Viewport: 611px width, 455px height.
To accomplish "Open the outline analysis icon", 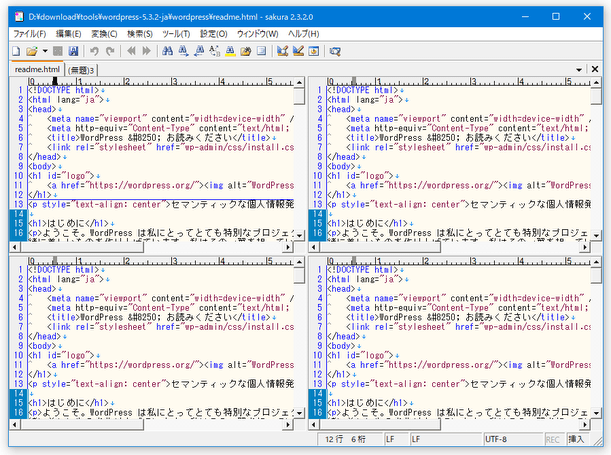I will pyautogui.click(x=261, y=51).
